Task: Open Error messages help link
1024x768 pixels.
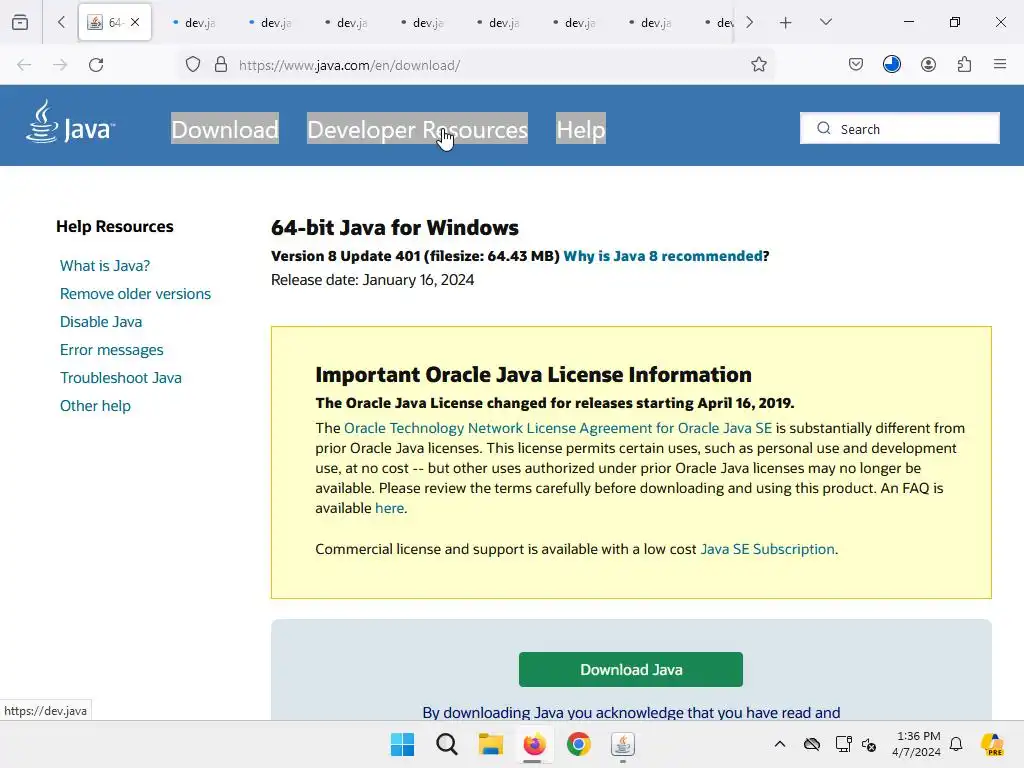Action: click(x=112, y=350)
